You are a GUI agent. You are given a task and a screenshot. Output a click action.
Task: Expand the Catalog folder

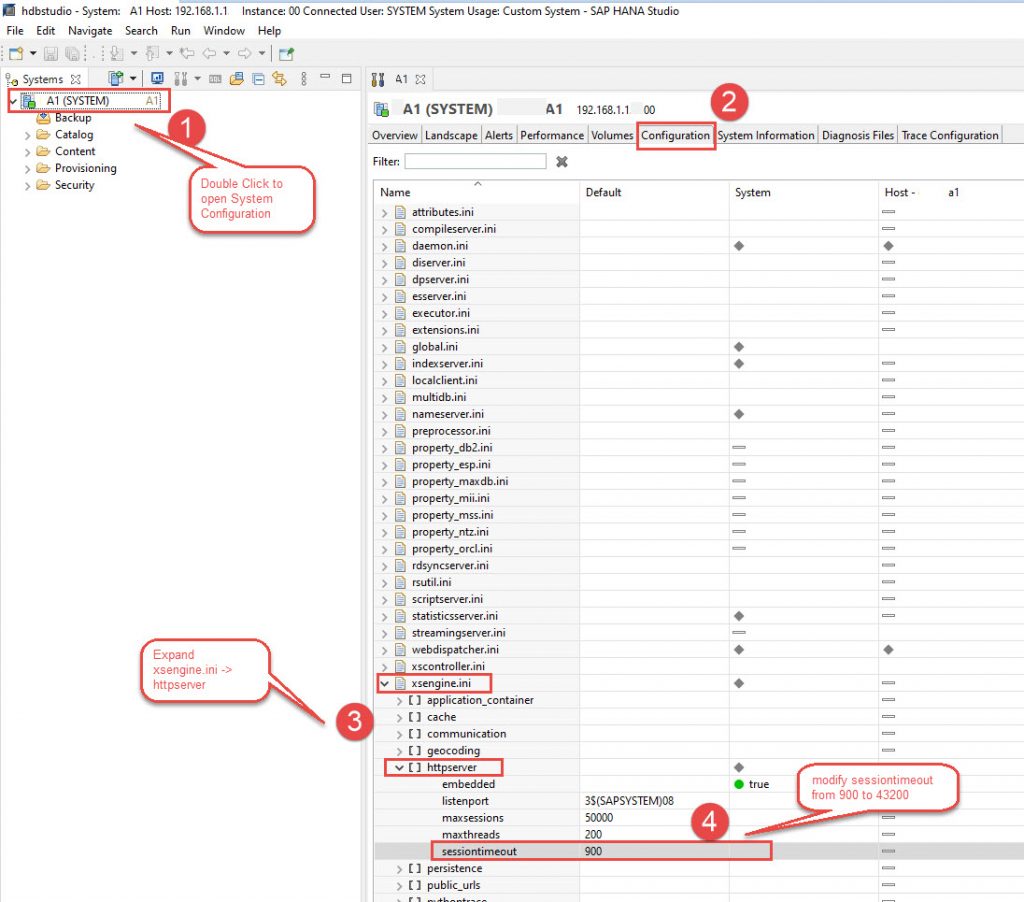coord(27,135)
